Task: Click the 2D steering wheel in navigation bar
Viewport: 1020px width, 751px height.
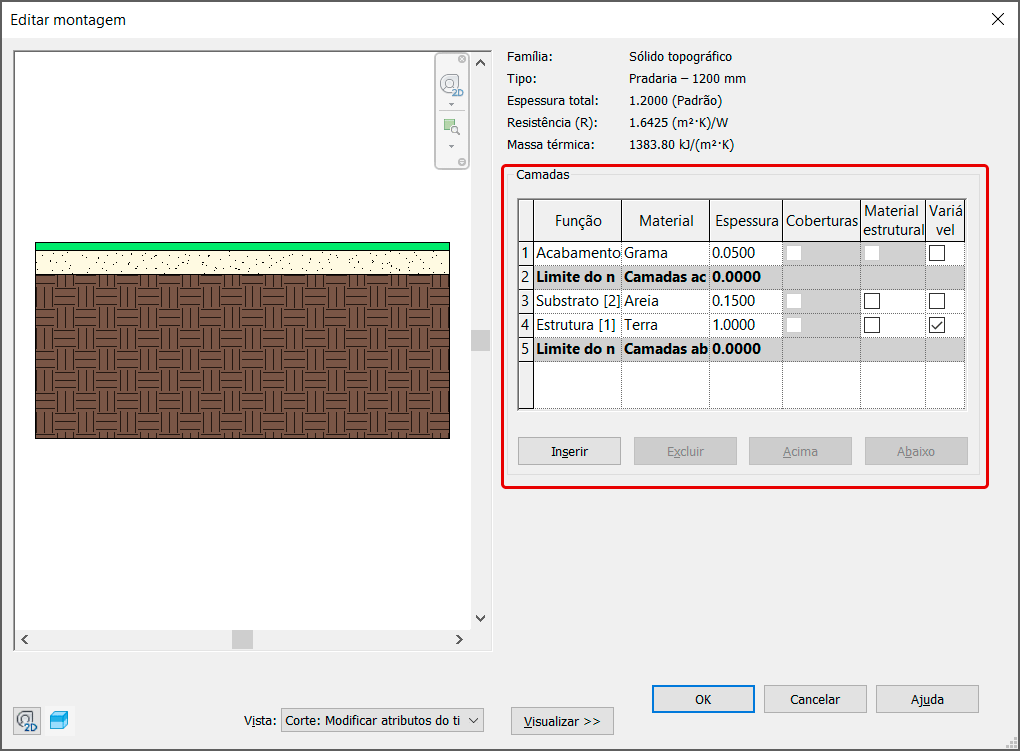Action: pyautogui.click(x=451, y=84)
